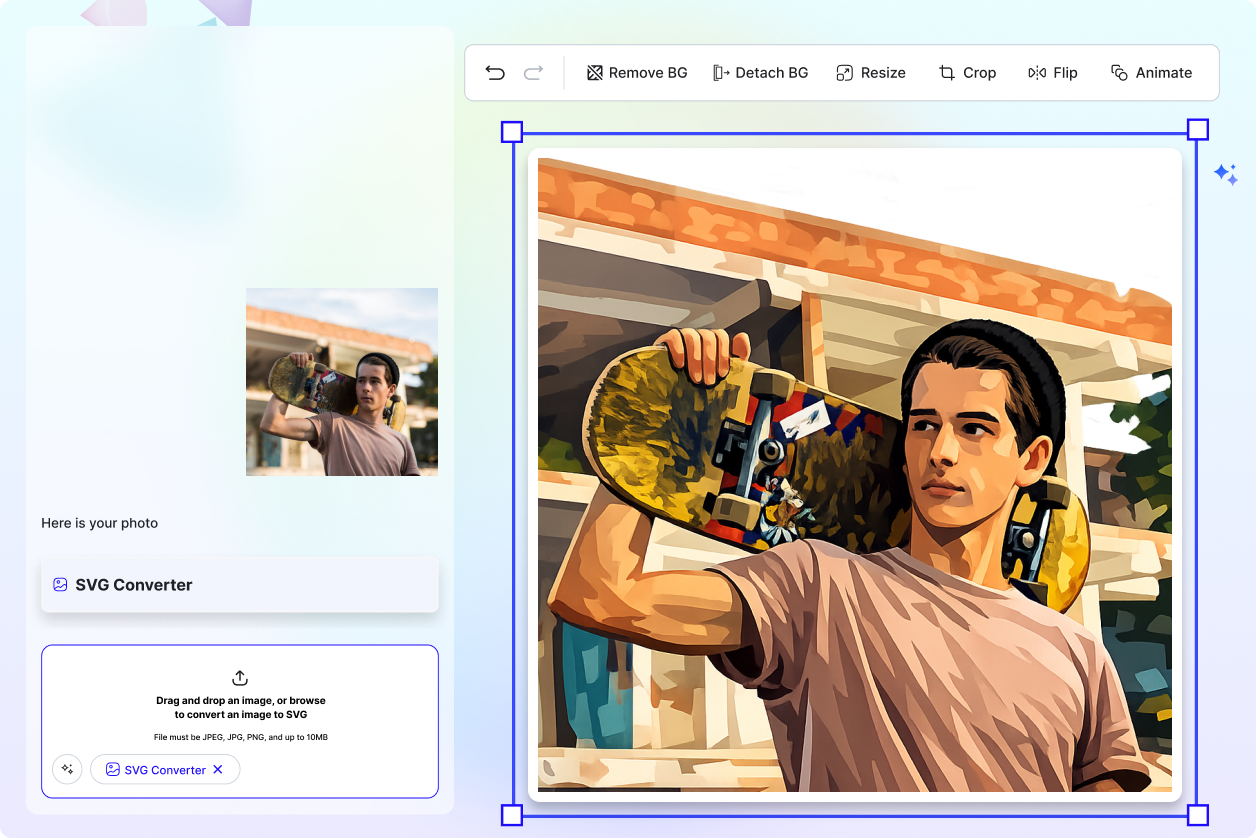The image size is (1256, 838).
Task: Select the Remove BG tool
Action: point(636,72)
